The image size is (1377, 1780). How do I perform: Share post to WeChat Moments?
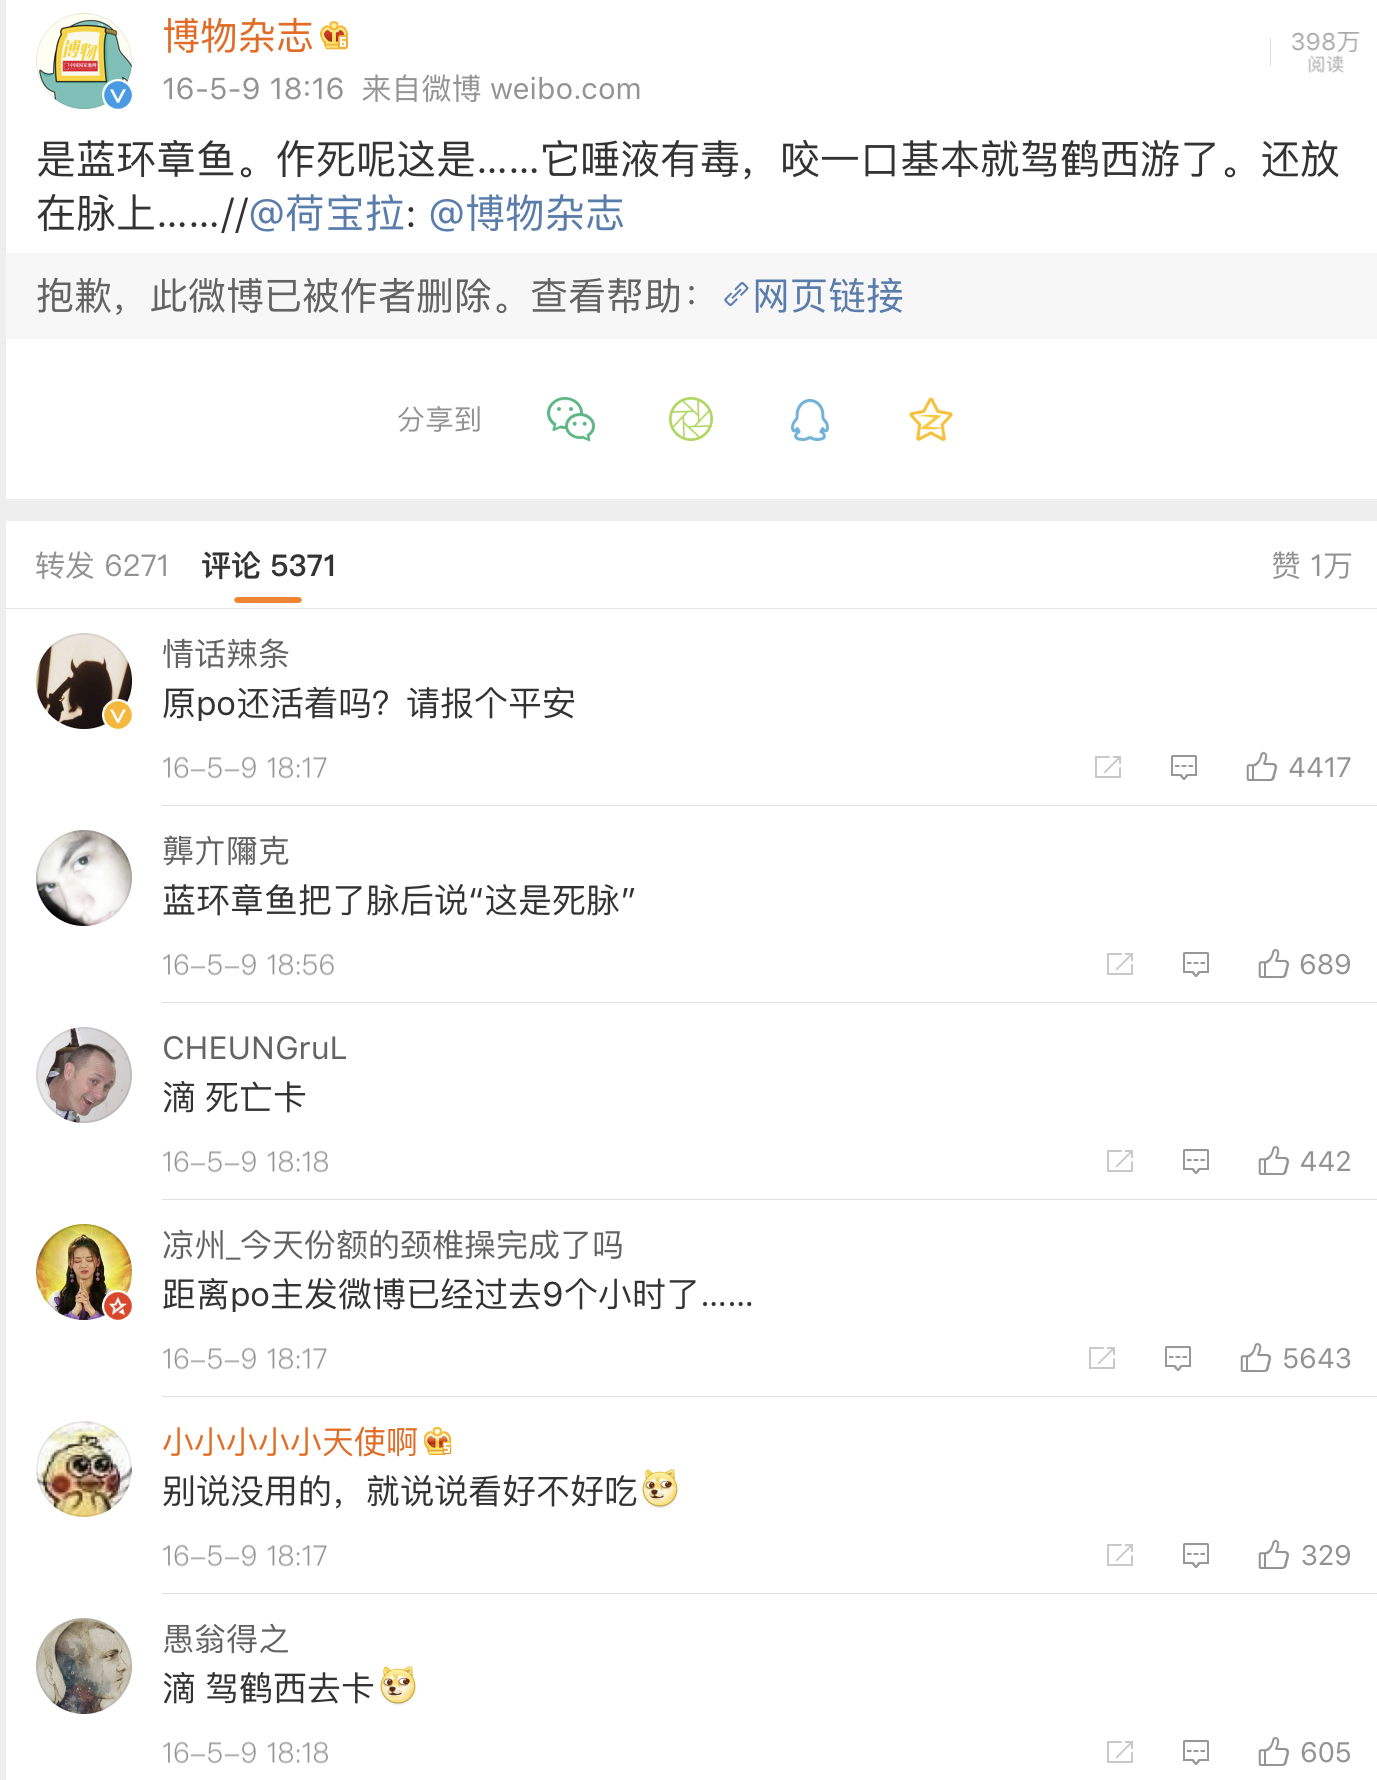pyautogui.click(x=691, y=420)
